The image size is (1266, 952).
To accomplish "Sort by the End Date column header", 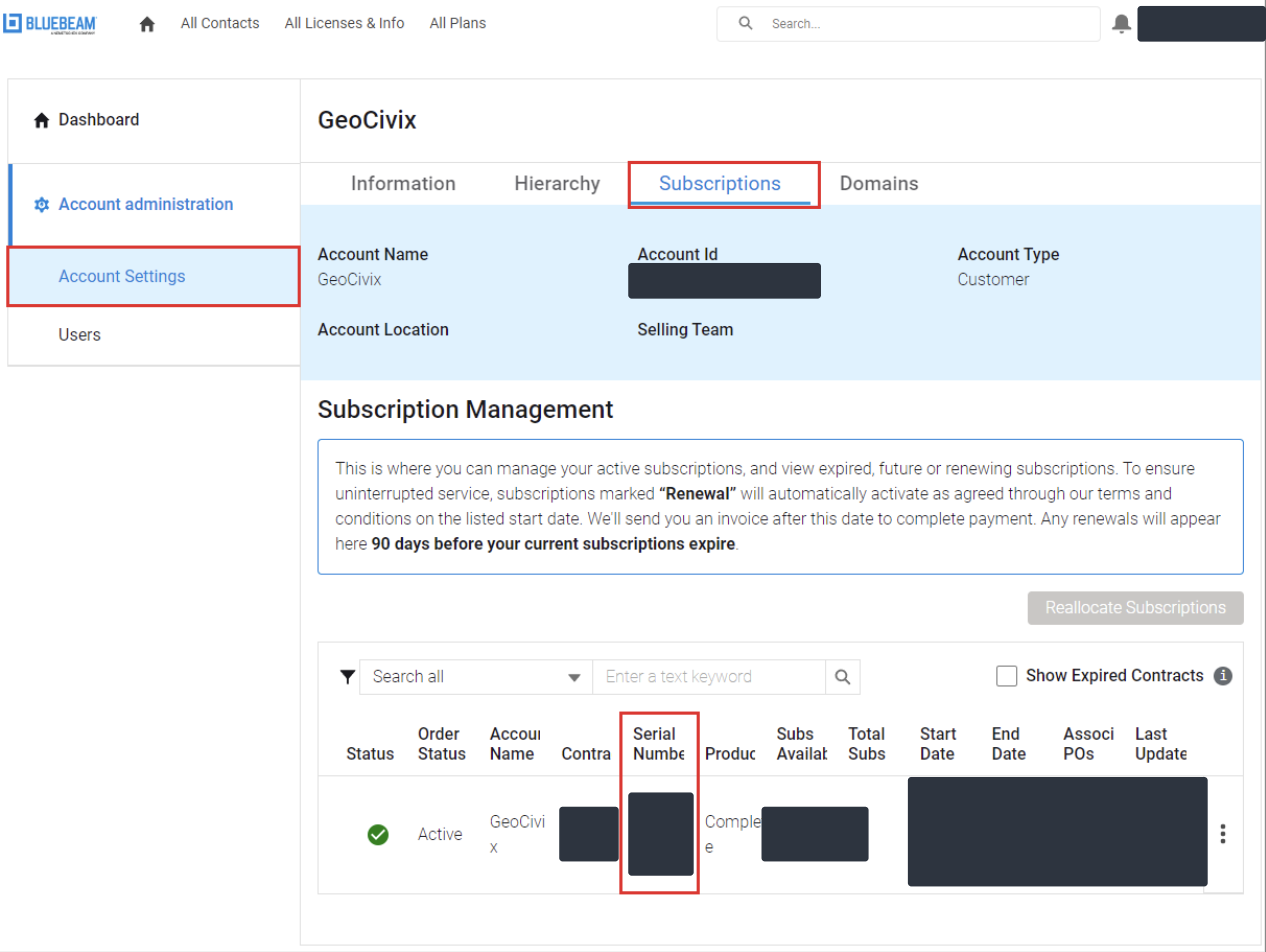I will 1009,744.
